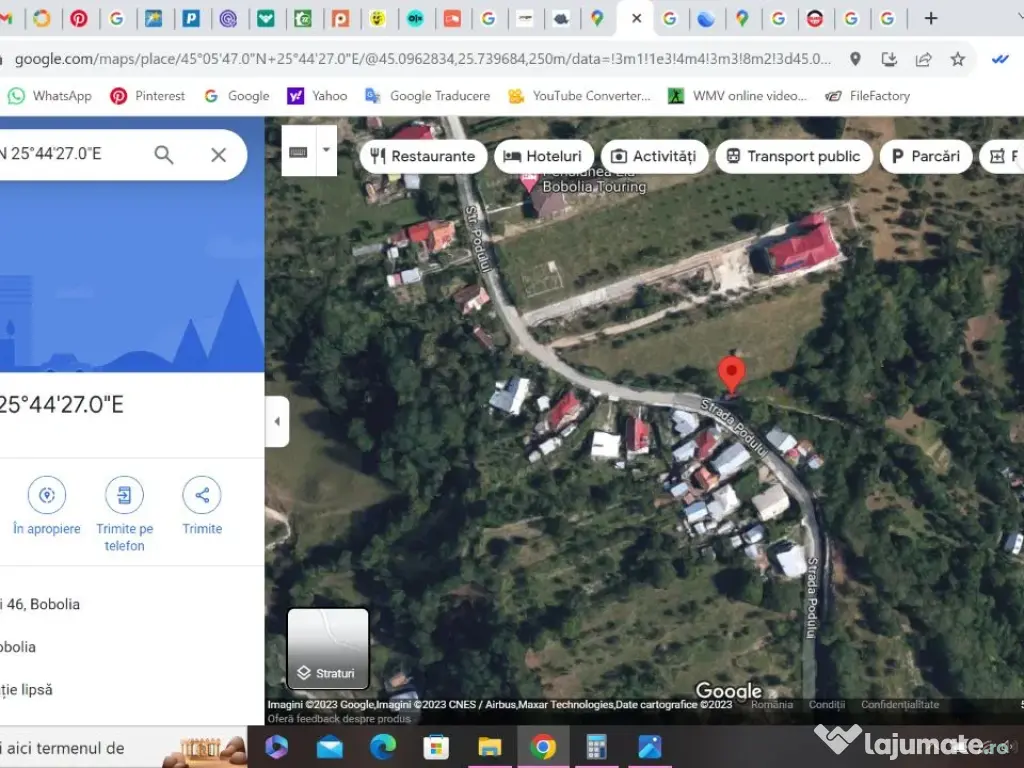The height and width of the screenshot is (768, 1024).
Task: Select the Restaurante category chip
Action: tap(423, 156)
